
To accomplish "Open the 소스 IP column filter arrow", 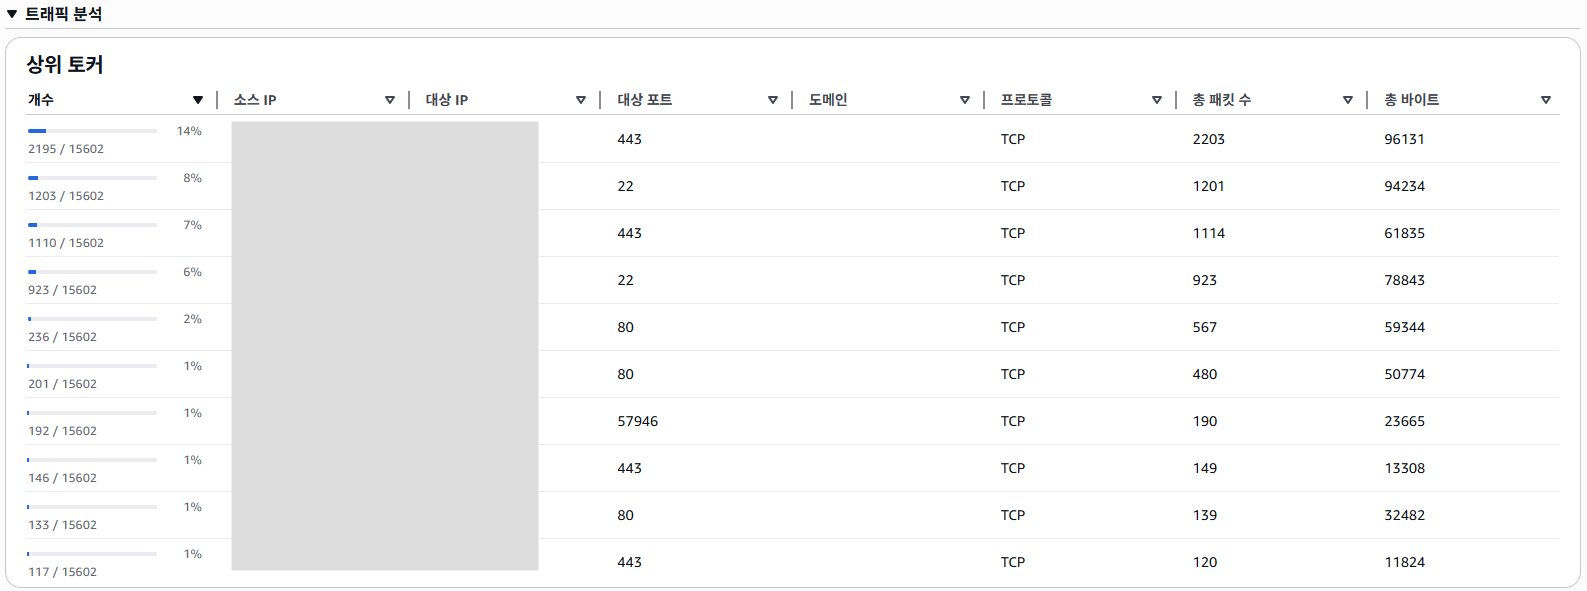I will tap(390, 100).
